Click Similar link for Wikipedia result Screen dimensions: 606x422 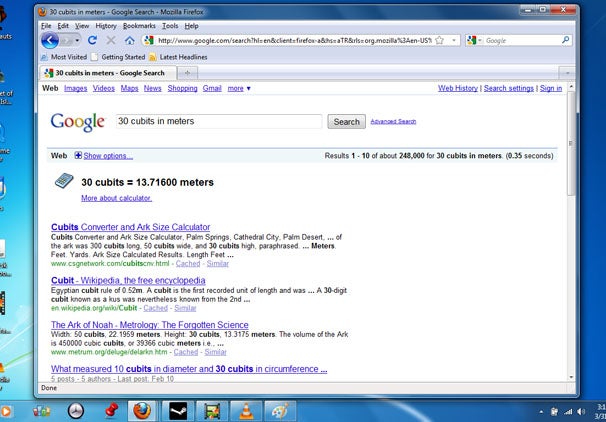pyautogui.click(x=185, y=308)
